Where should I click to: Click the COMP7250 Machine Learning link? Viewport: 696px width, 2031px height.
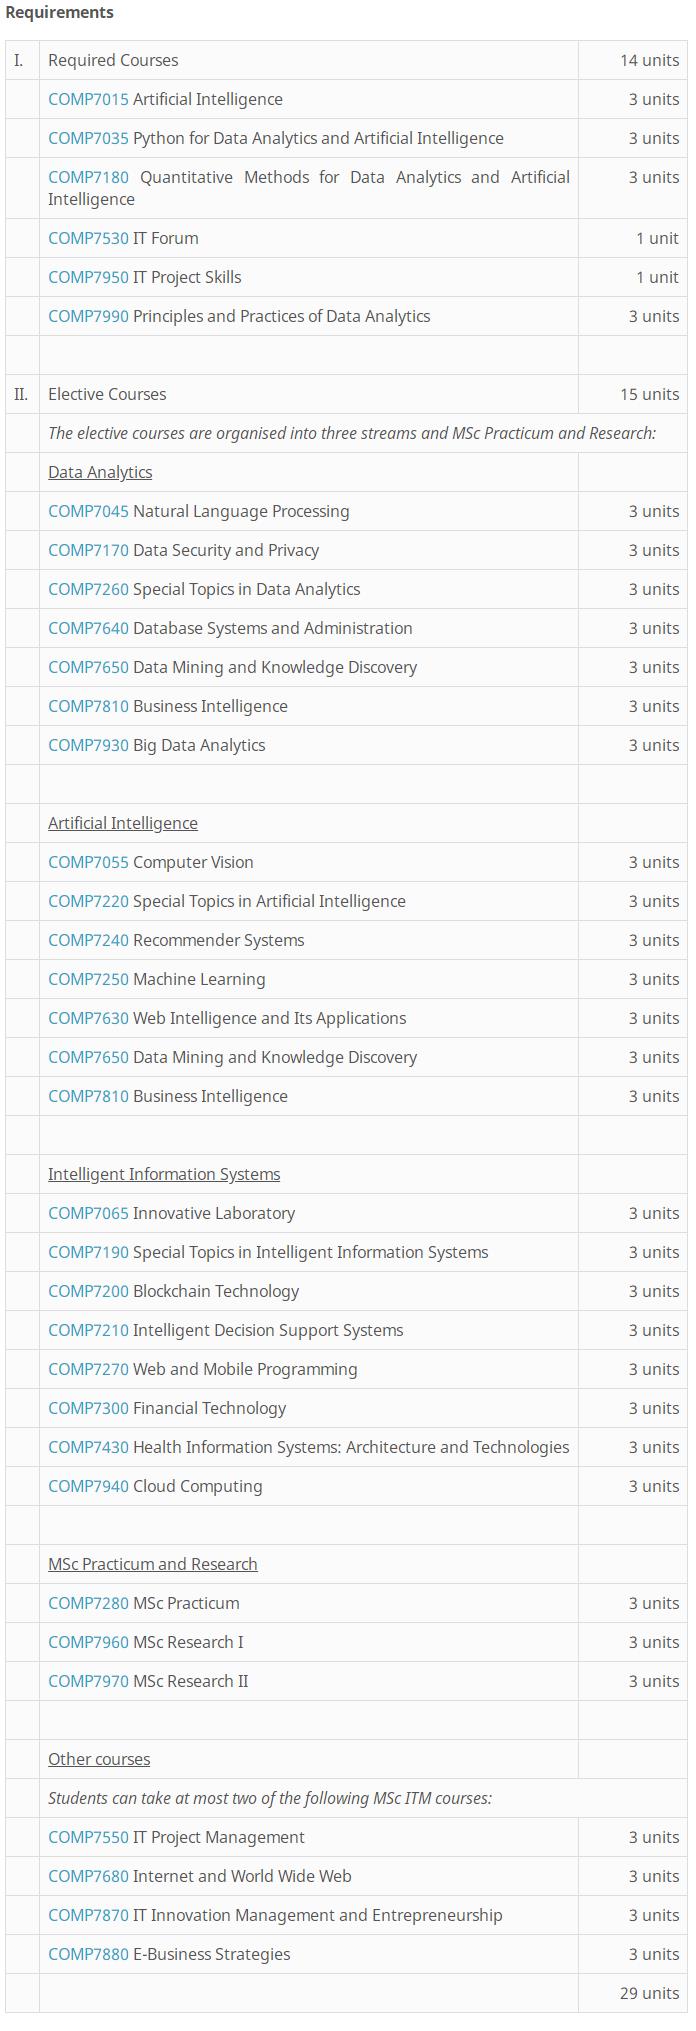click(x=88, y=979)
